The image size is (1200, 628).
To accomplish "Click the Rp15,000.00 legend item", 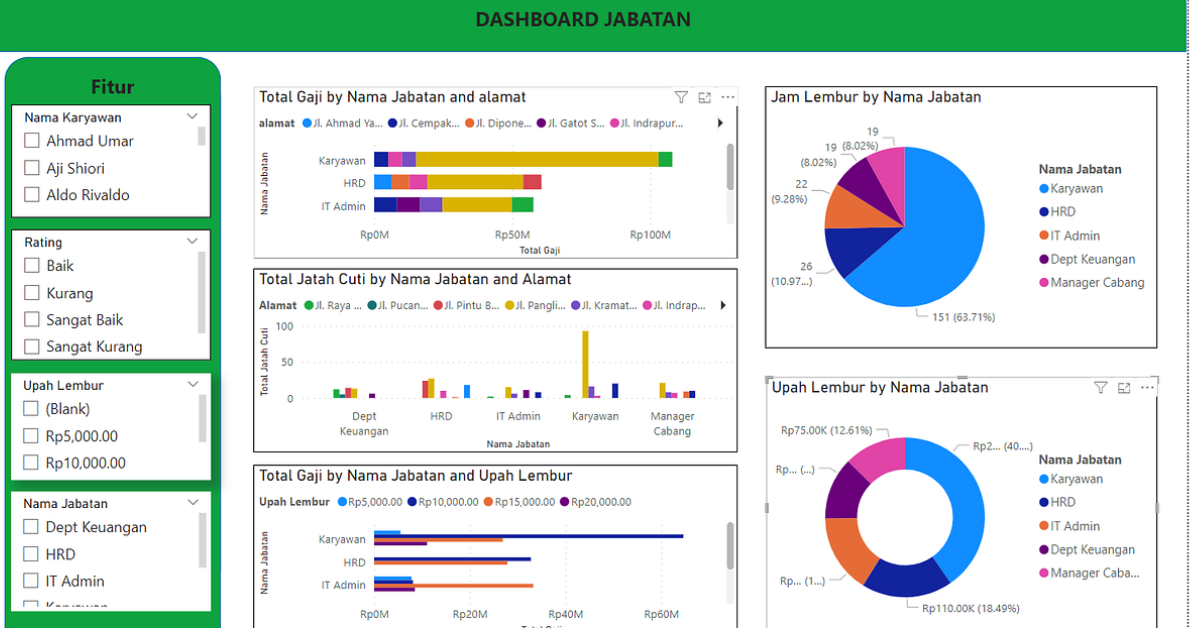I will pyautogui.click(x=522, y=502).
